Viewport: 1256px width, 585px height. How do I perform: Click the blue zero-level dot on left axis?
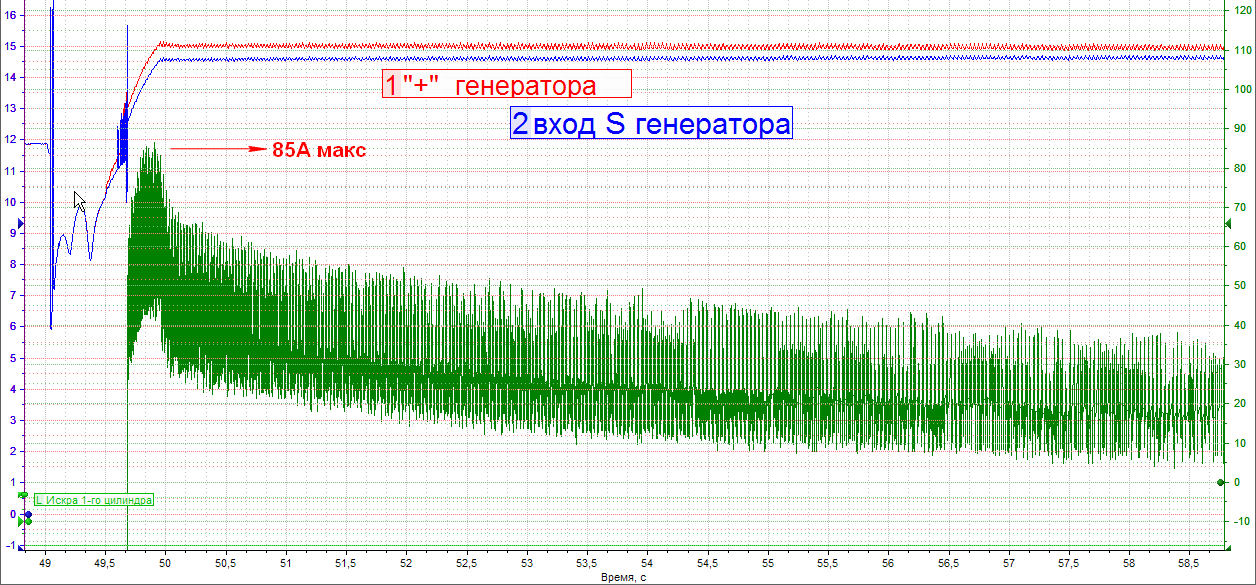pos(28,514)
